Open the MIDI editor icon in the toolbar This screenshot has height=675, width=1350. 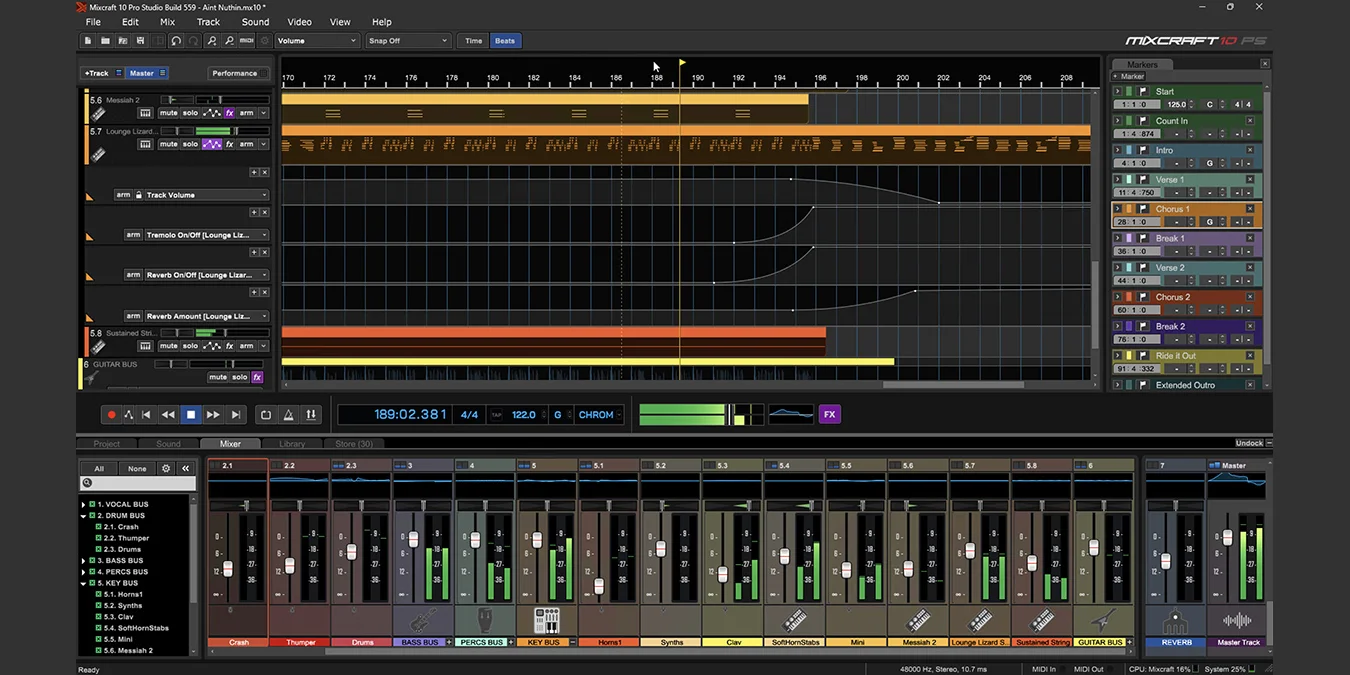click(246, 41)
